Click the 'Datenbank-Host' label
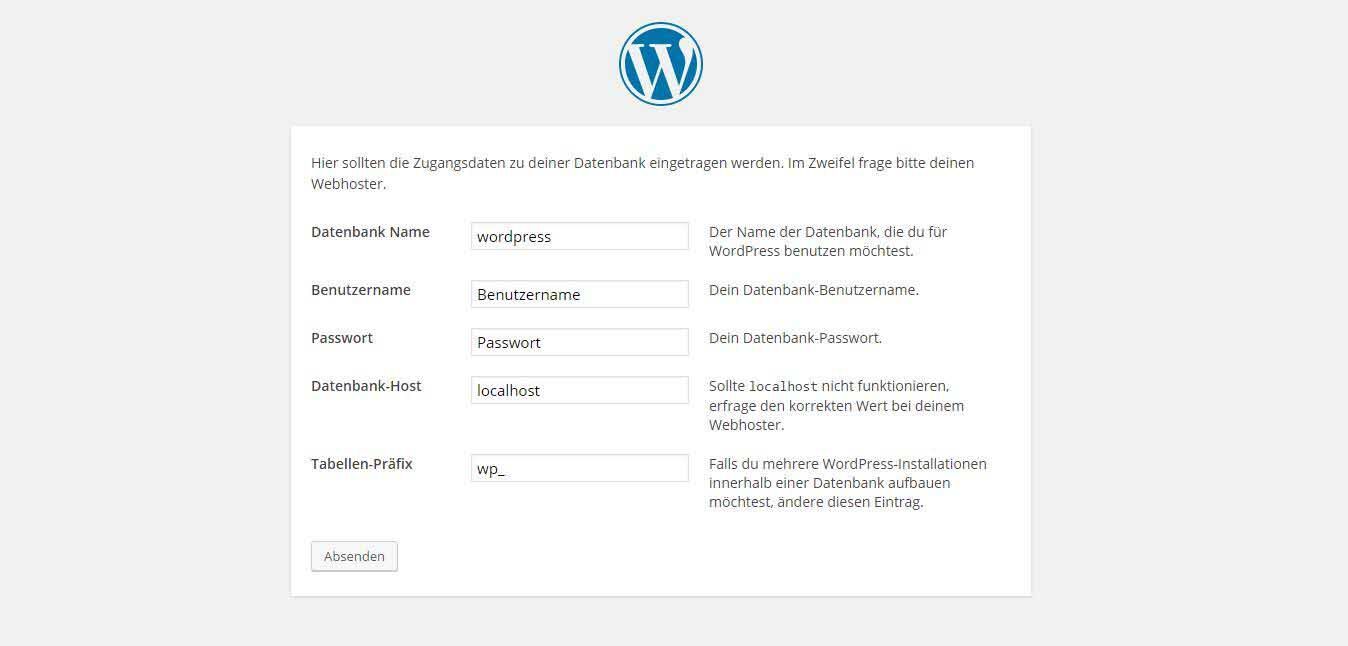This screenshot has height=646, width=1348. [366, 386]
